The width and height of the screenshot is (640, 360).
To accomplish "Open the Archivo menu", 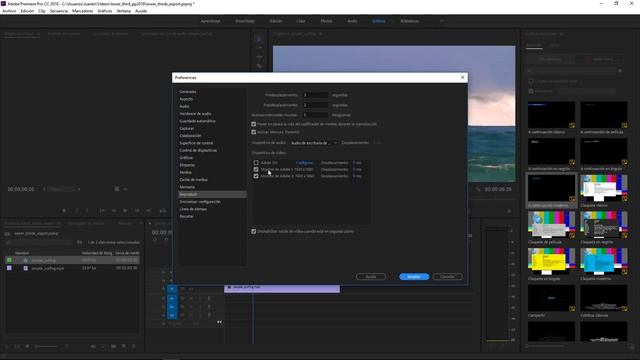I will (x=9, y=11).
